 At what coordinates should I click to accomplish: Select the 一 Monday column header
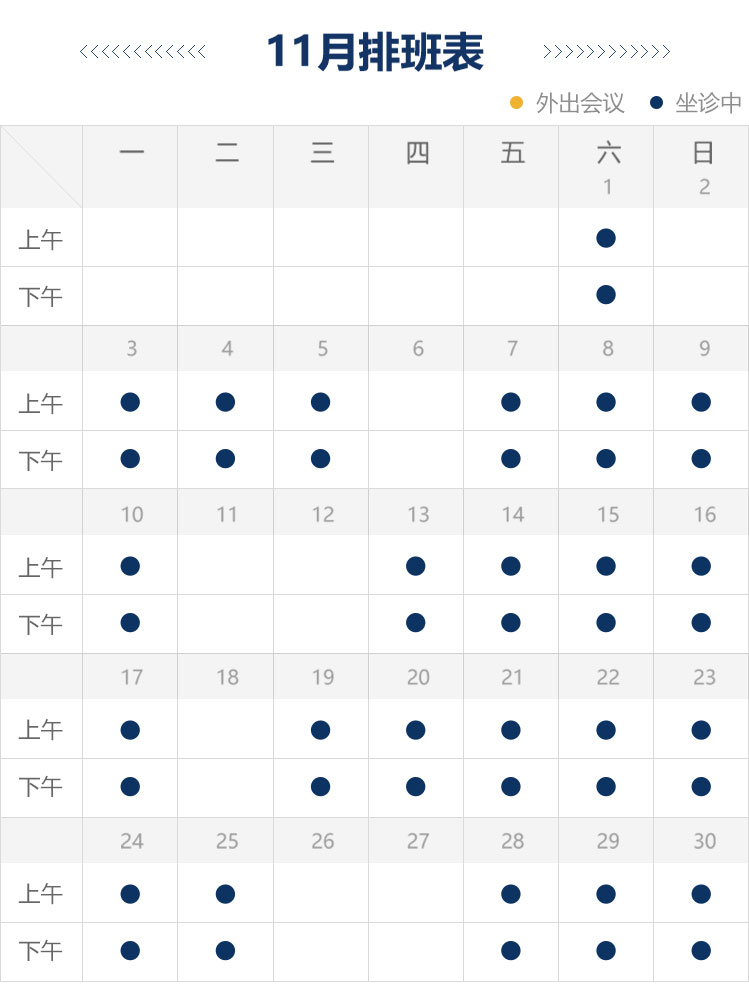point(131,153)
